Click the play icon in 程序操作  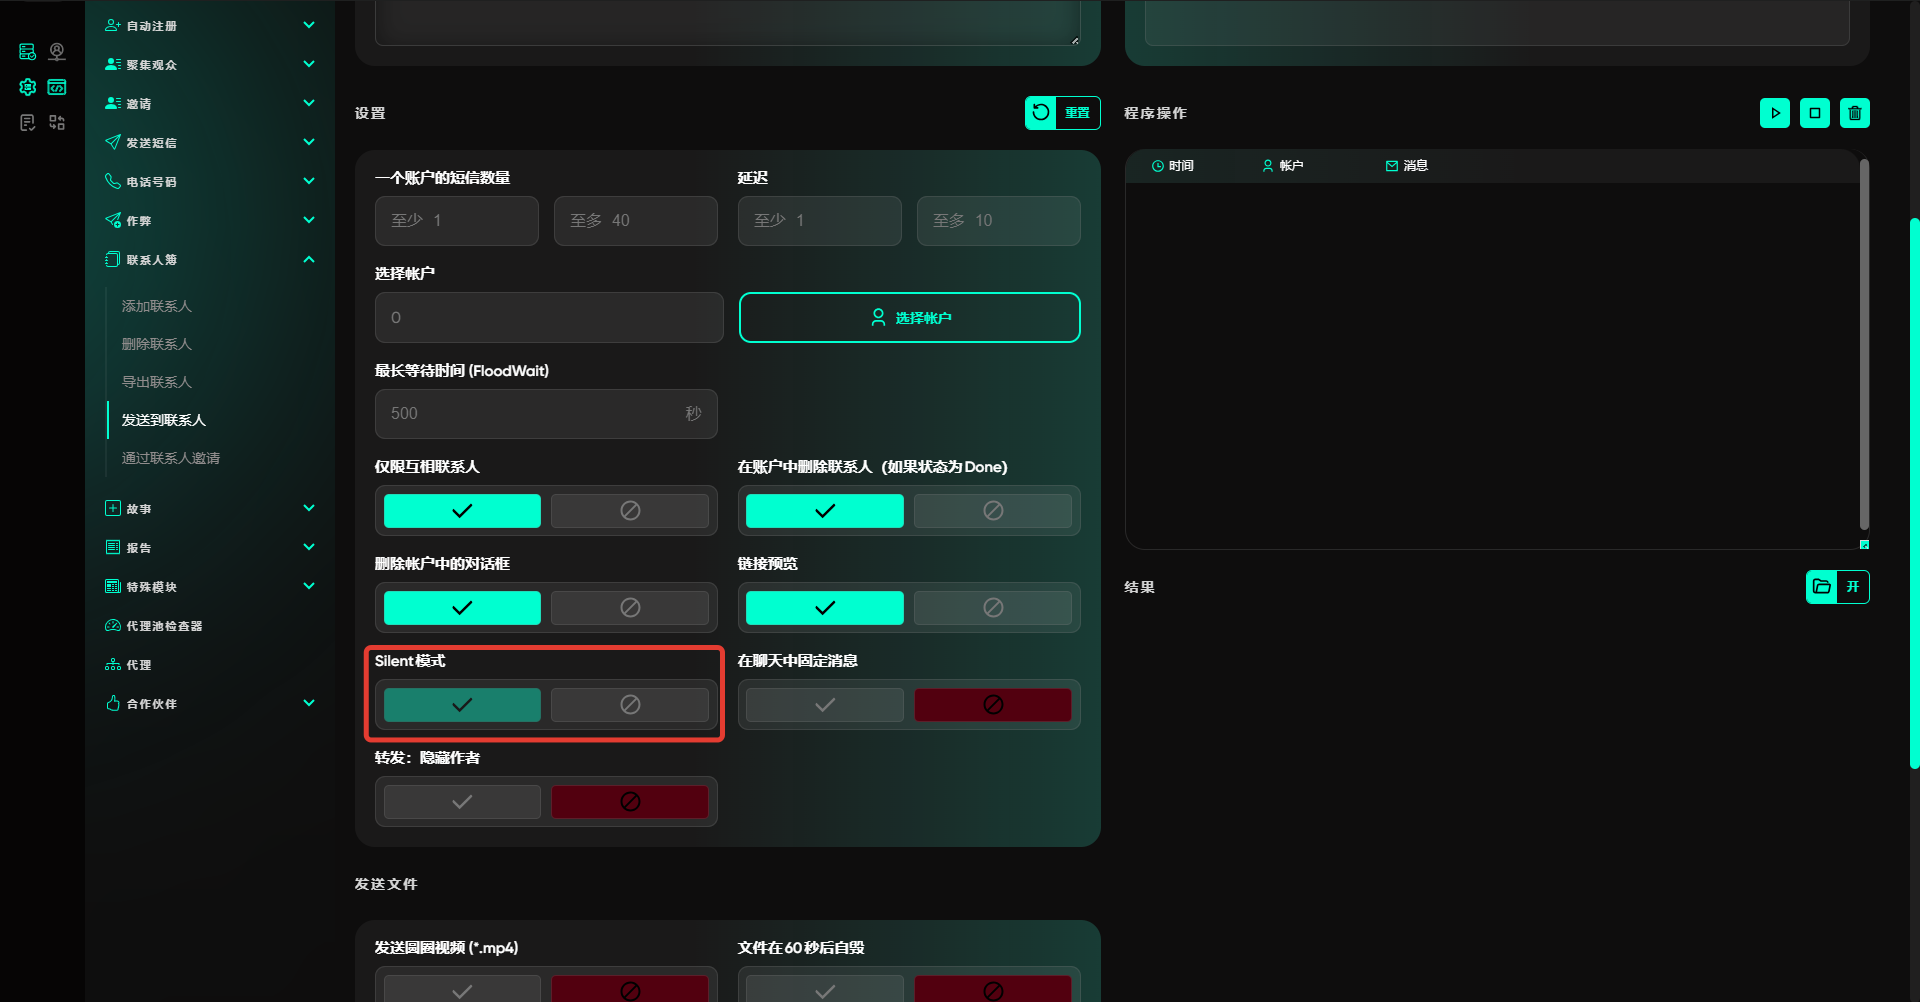1774,113
